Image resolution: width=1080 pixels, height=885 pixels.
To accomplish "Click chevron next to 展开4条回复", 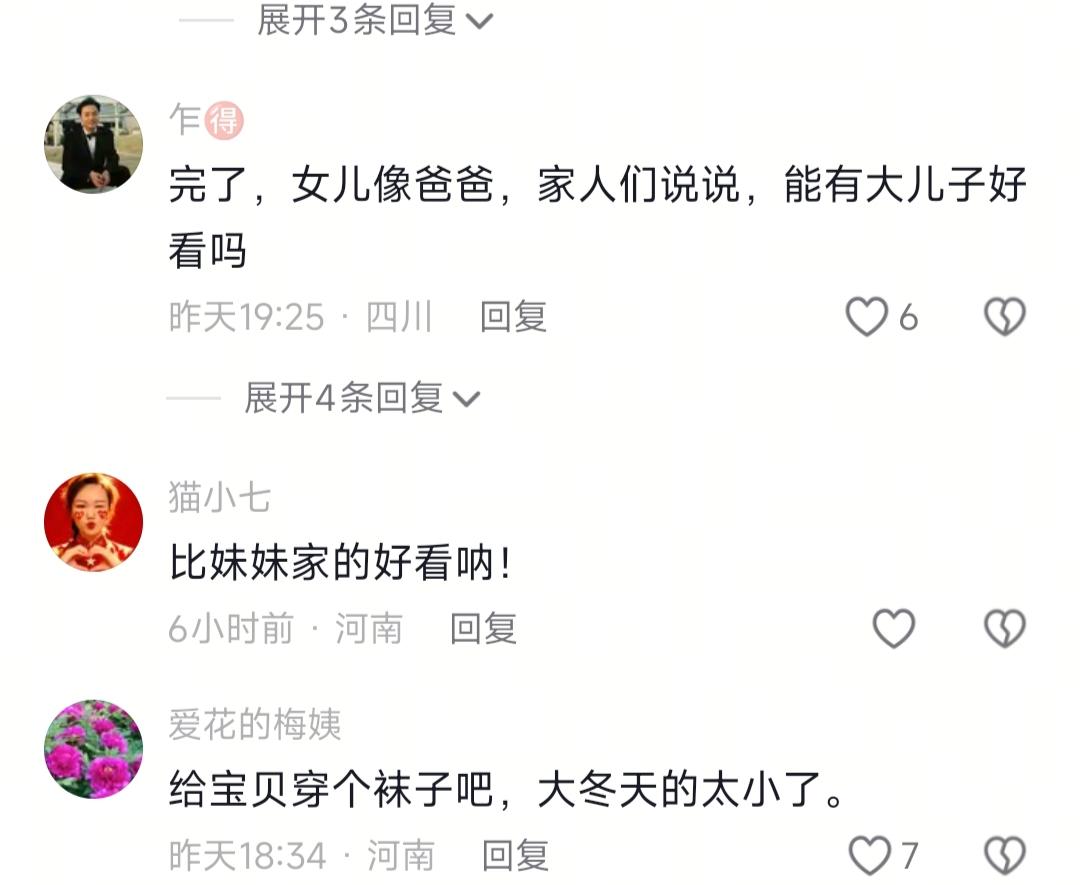I will click(x=466, y=399).
